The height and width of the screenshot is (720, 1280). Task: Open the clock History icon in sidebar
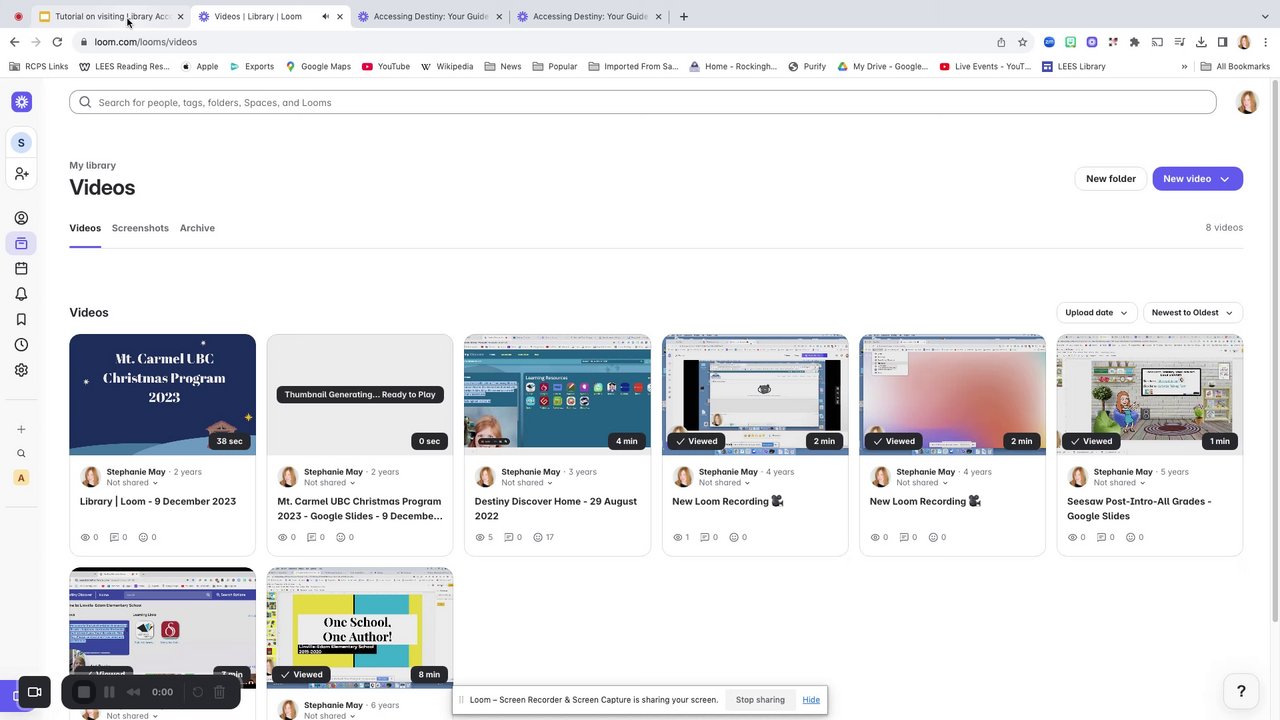pos(21,345)
